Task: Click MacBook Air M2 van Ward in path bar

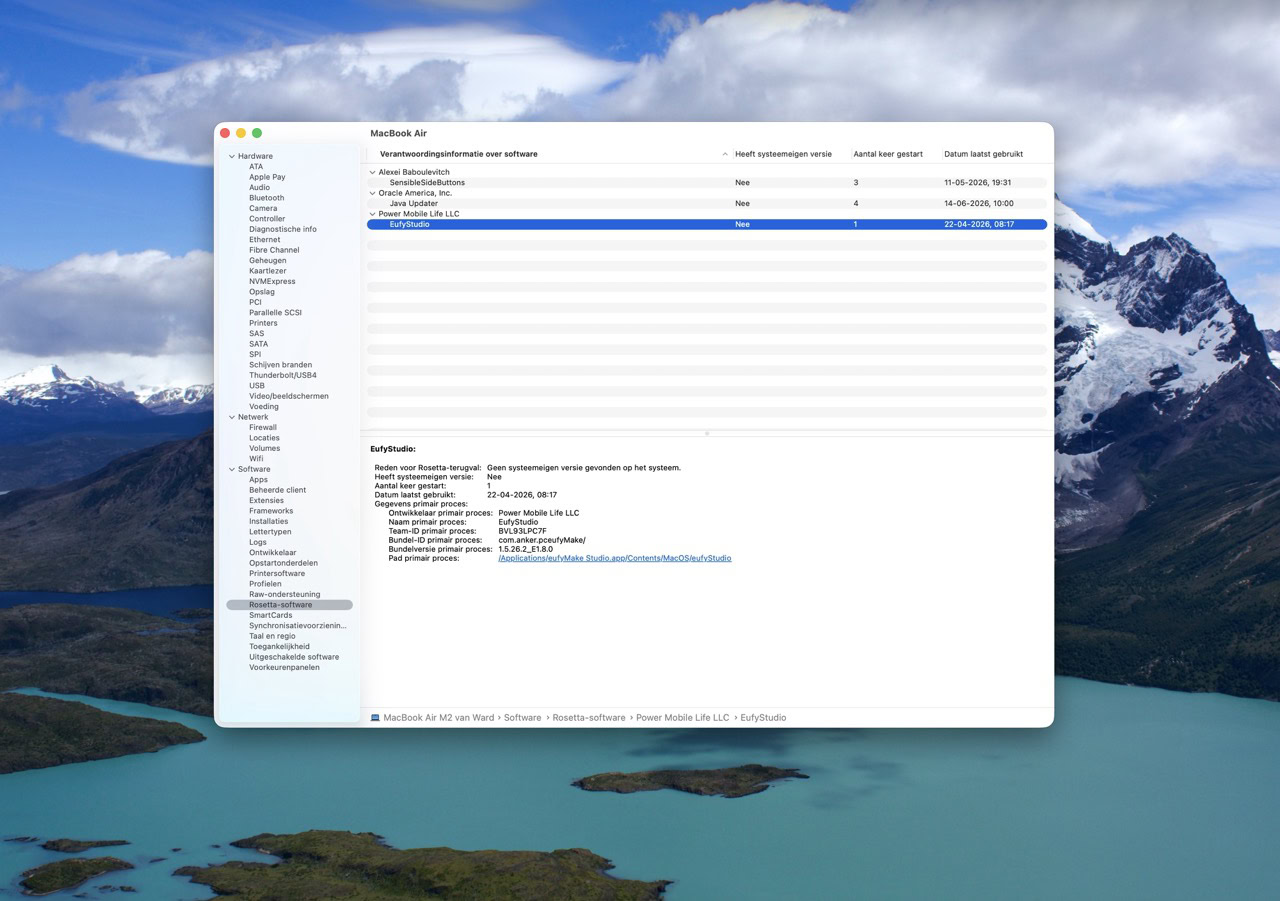Action: tap(433, 718)
